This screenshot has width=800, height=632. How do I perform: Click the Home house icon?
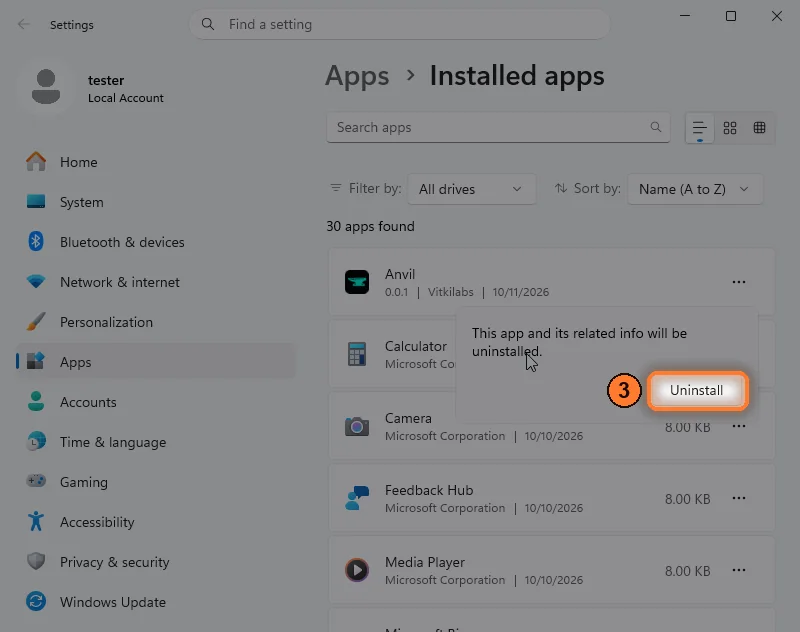coord(36,162)
